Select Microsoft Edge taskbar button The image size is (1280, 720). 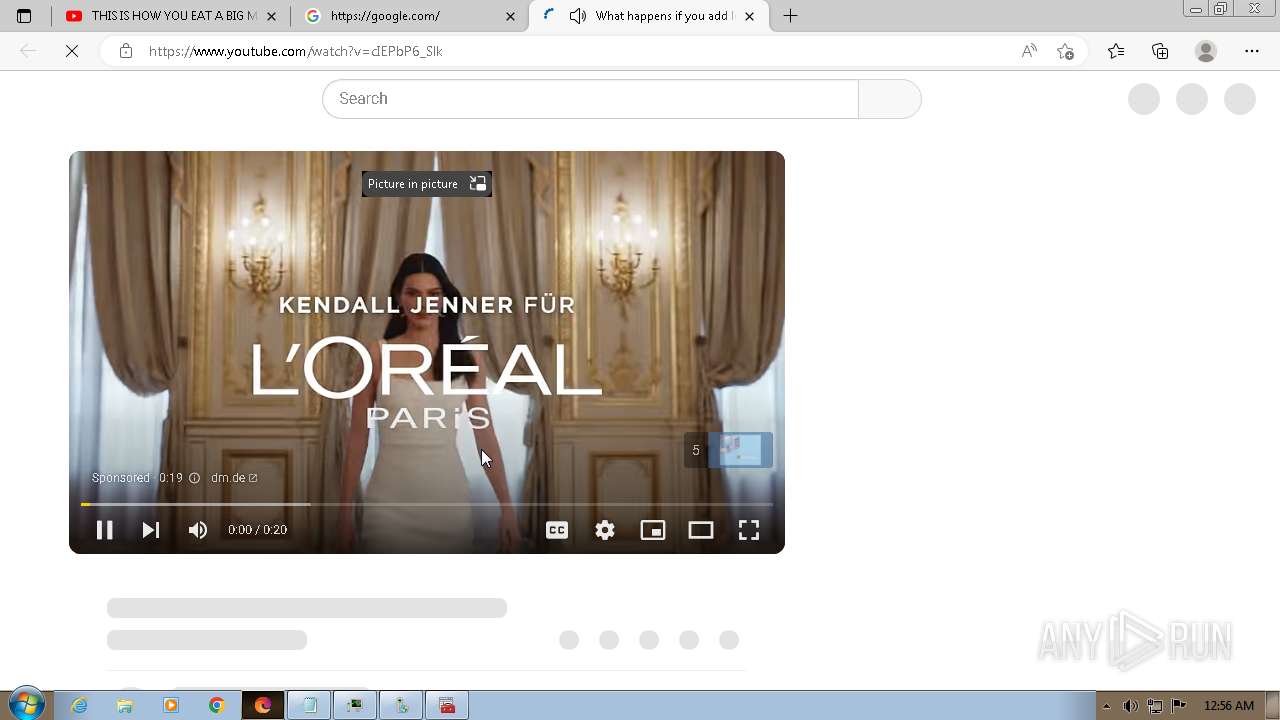[x=263, y=706]
